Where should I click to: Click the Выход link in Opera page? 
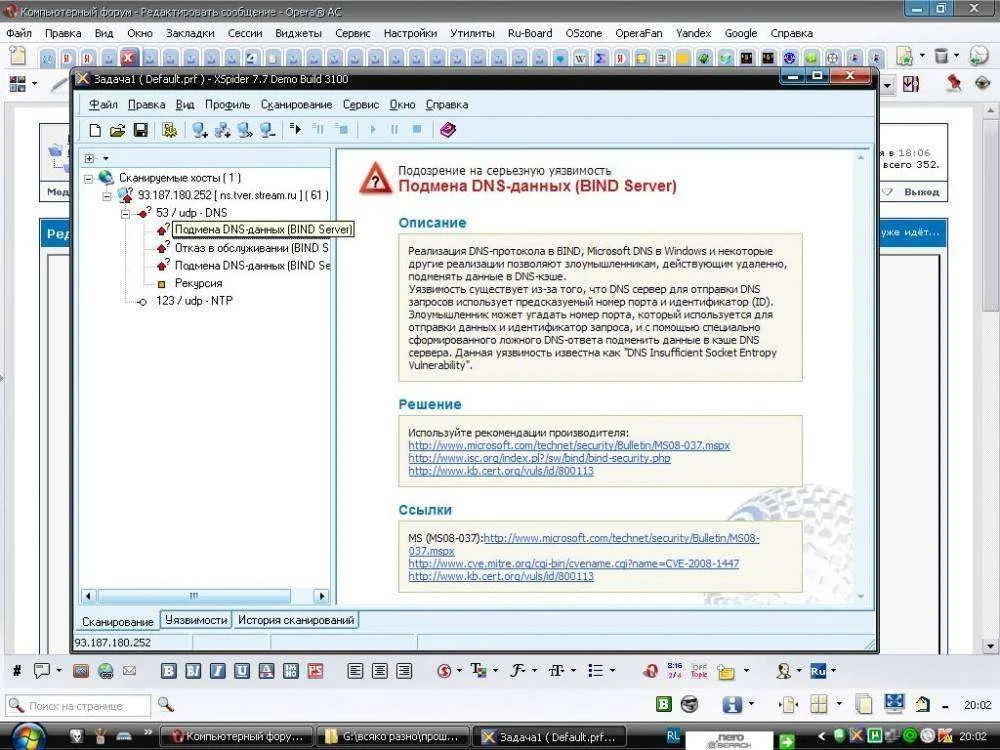pos(921,192)
